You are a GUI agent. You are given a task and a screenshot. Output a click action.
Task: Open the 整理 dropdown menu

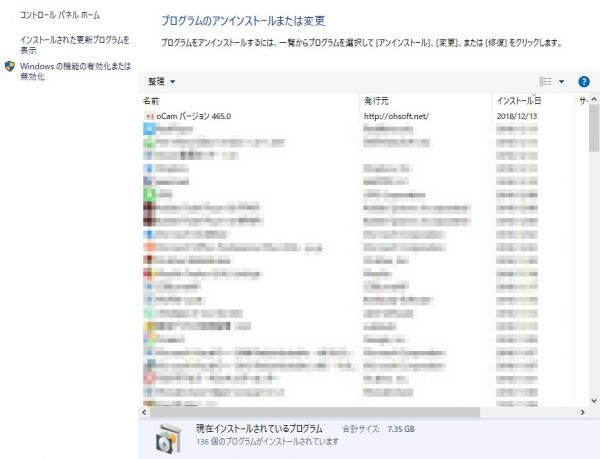coord(161,81)
